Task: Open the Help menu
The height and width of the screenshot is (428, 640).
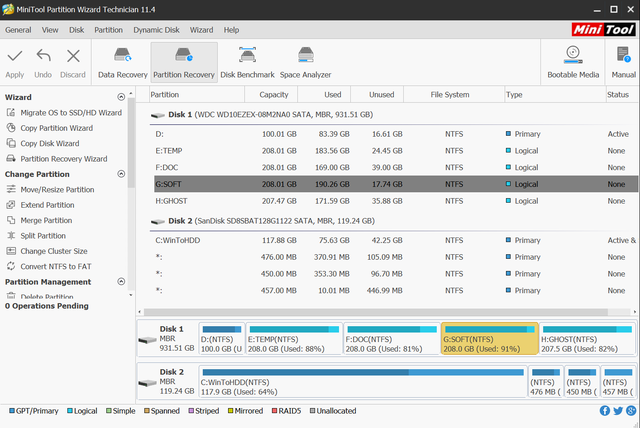Action: tap(231, 30)
